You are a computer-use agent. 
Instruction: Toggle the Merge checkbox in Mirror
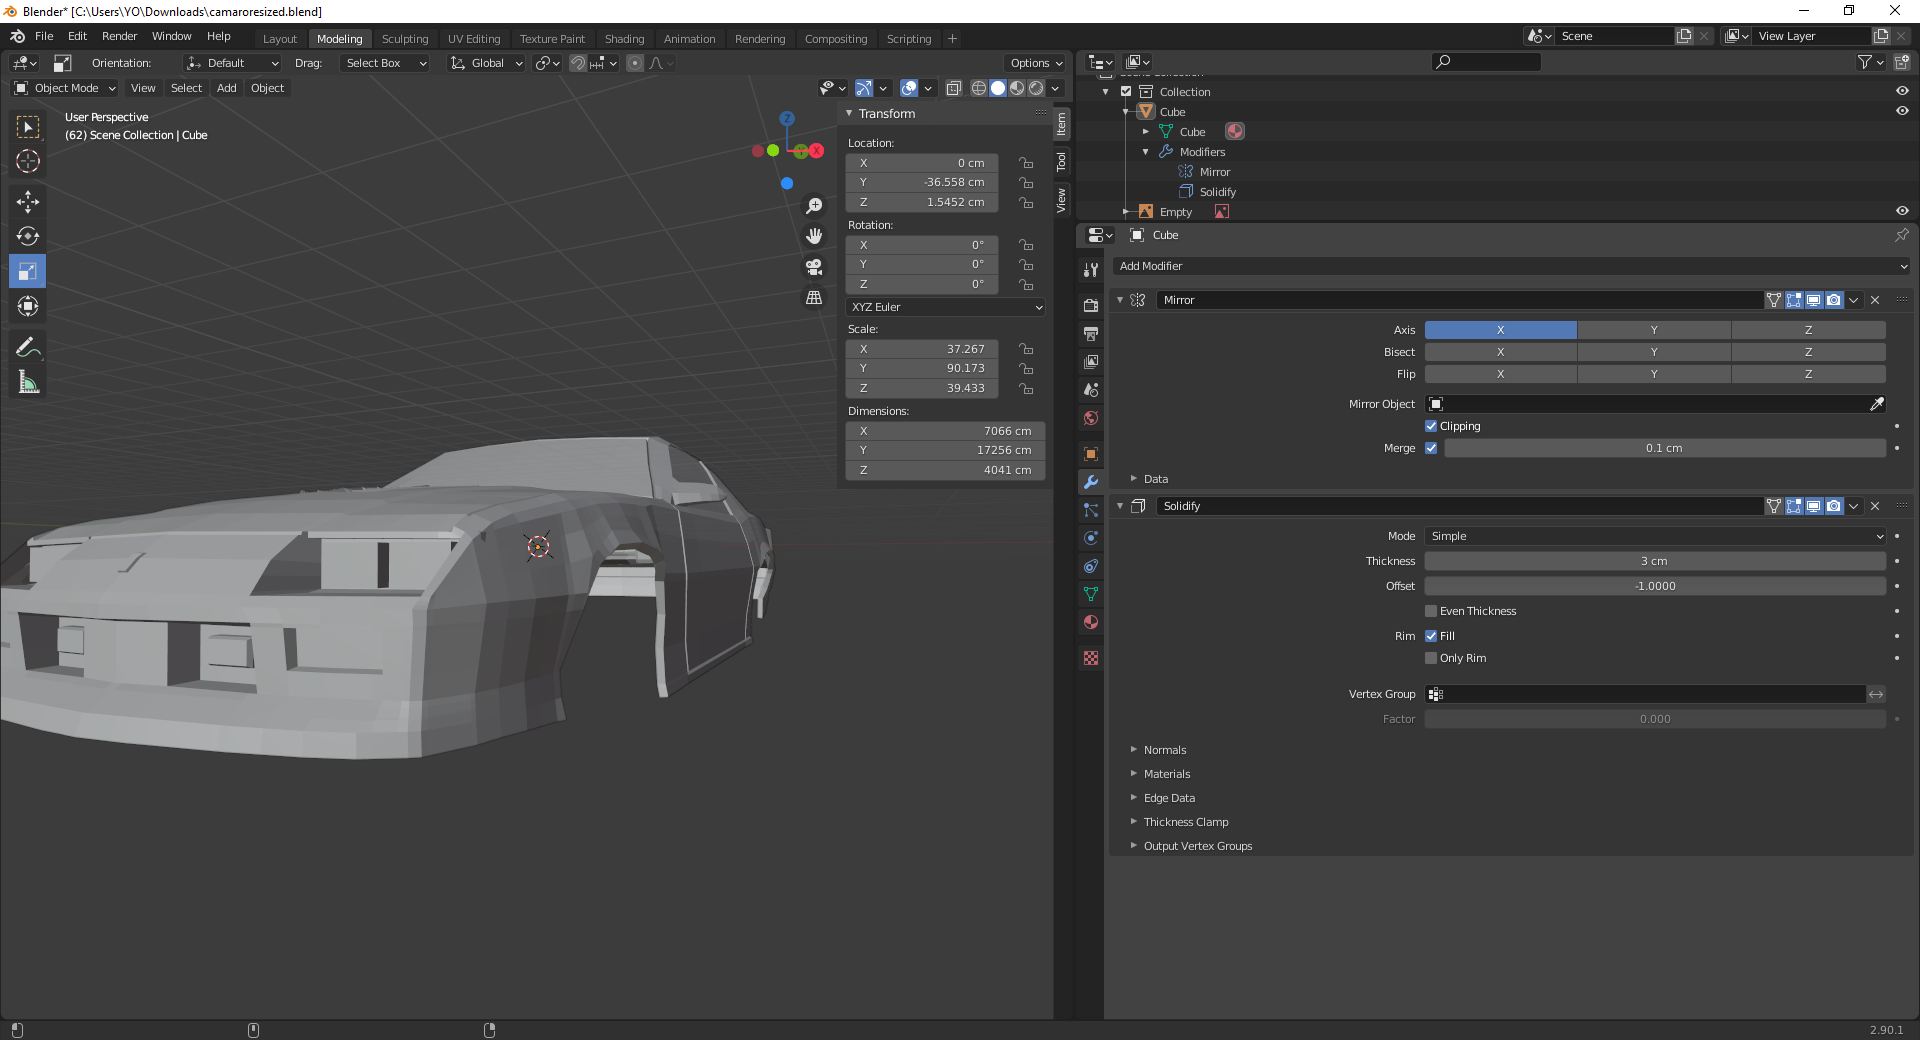[x=1431, y=448]
